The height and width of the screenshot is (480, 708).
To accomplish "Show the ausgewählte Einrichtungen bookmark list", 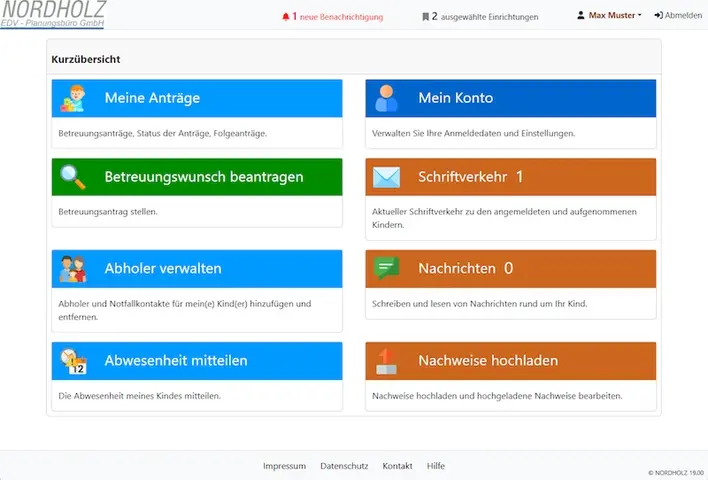I will 480,17.
